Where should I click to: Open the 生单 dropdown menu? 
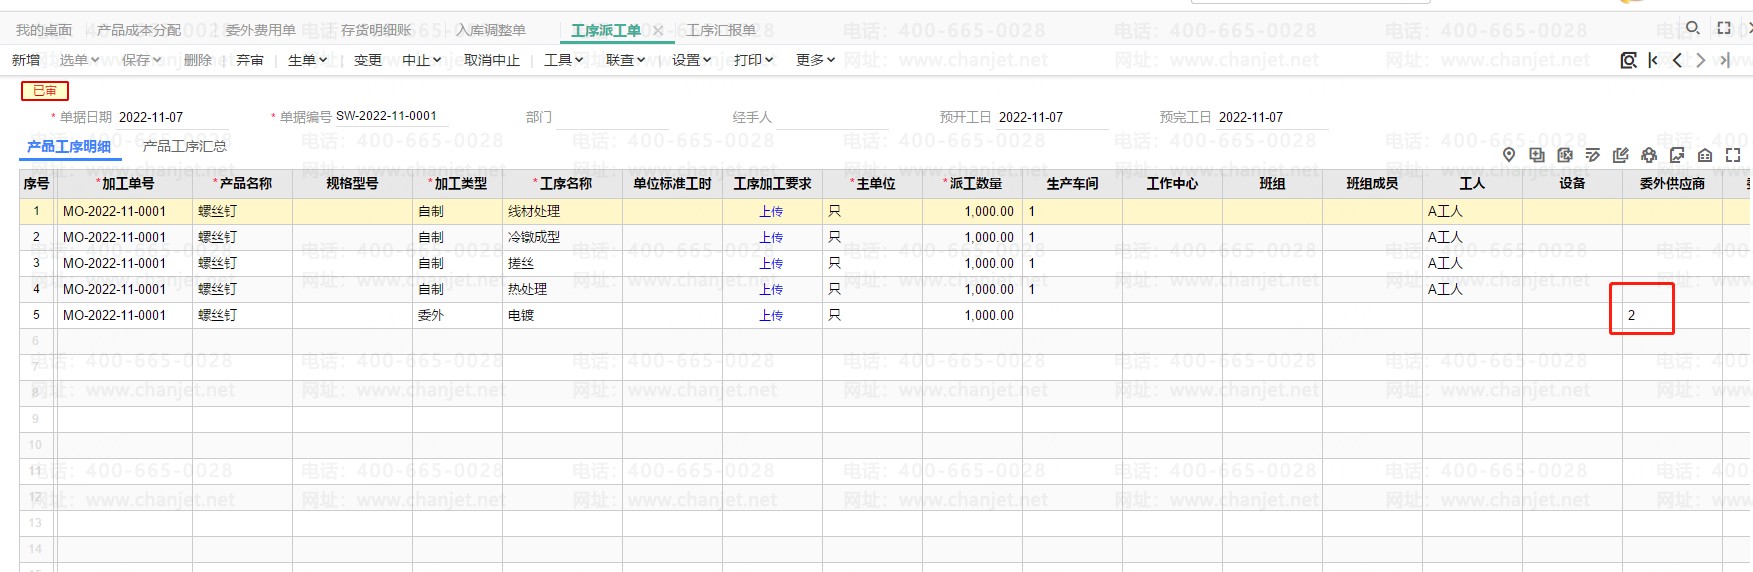point(308,60)
